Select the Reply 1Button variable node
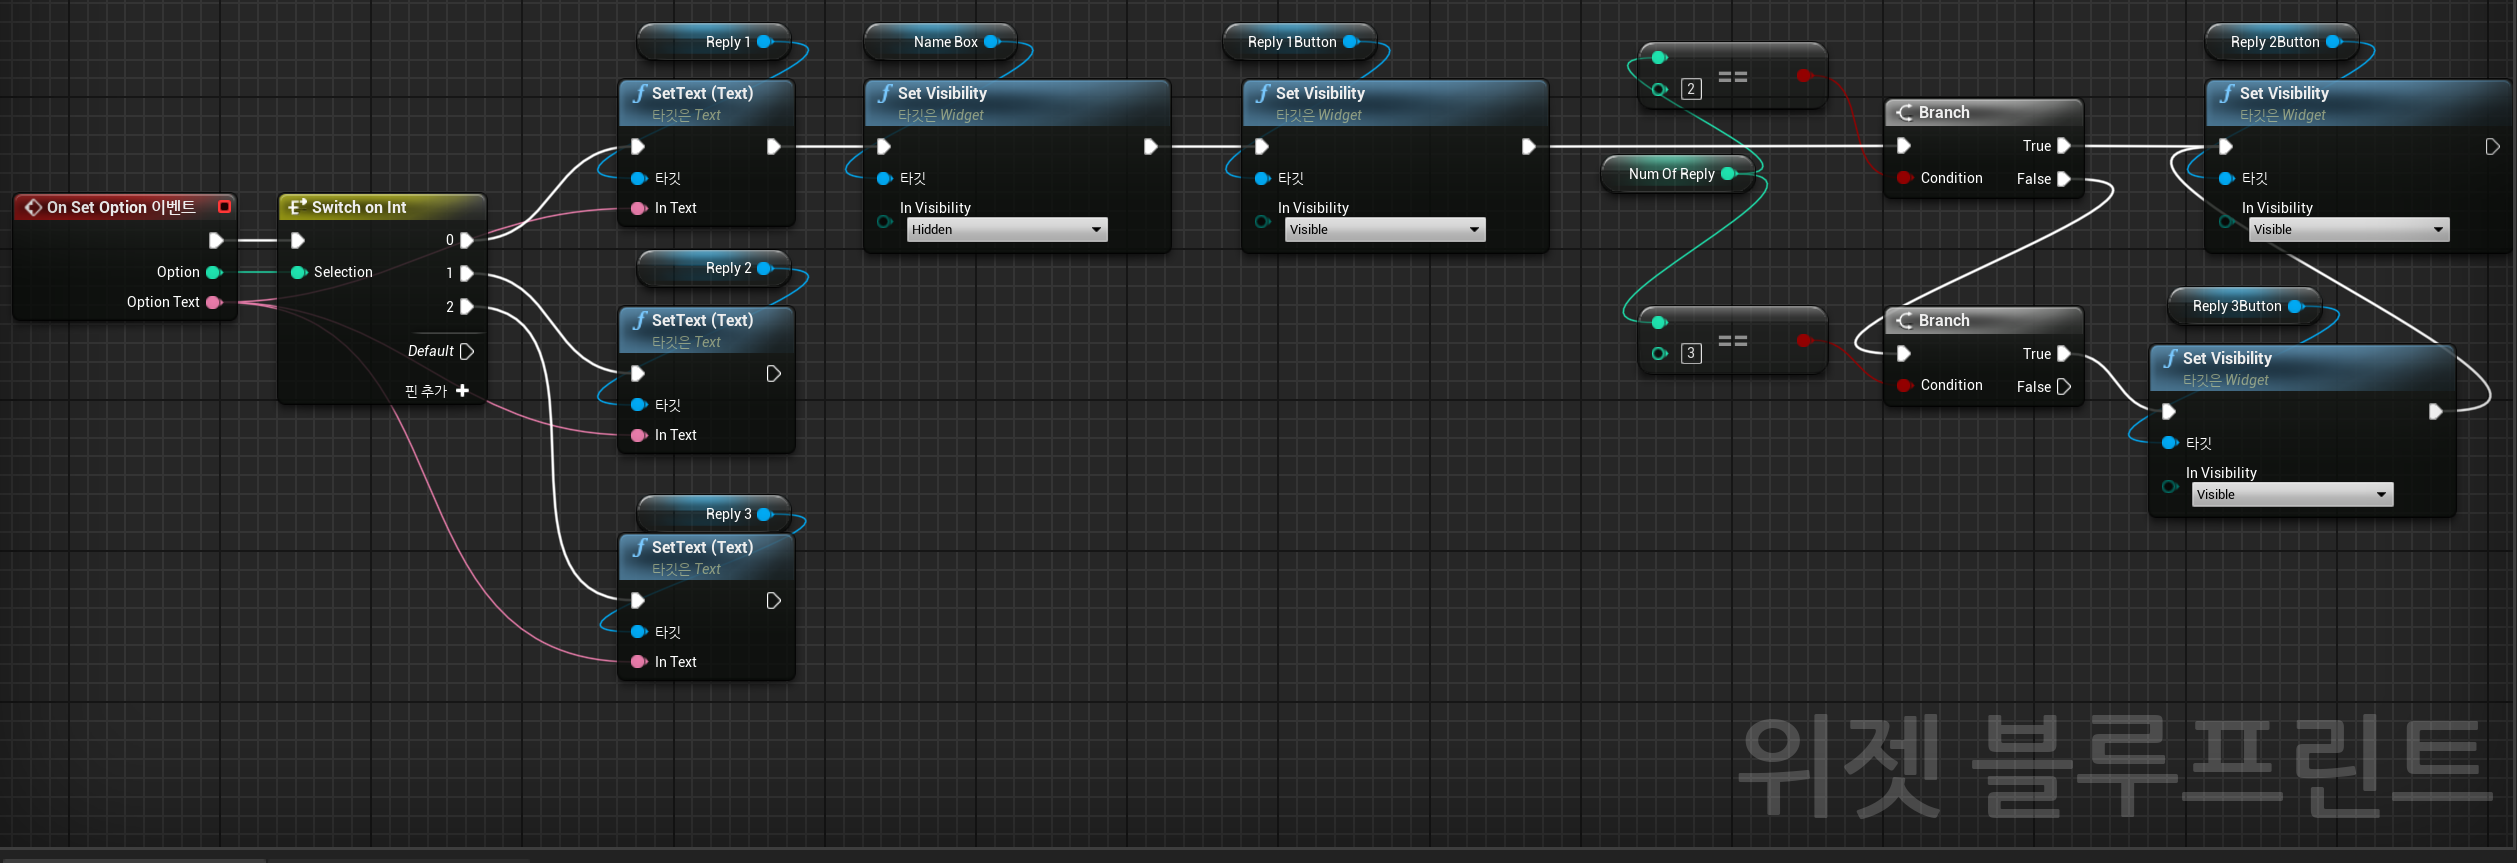The width and height of the screenshot is (2517, 863). click(1291, 42)
